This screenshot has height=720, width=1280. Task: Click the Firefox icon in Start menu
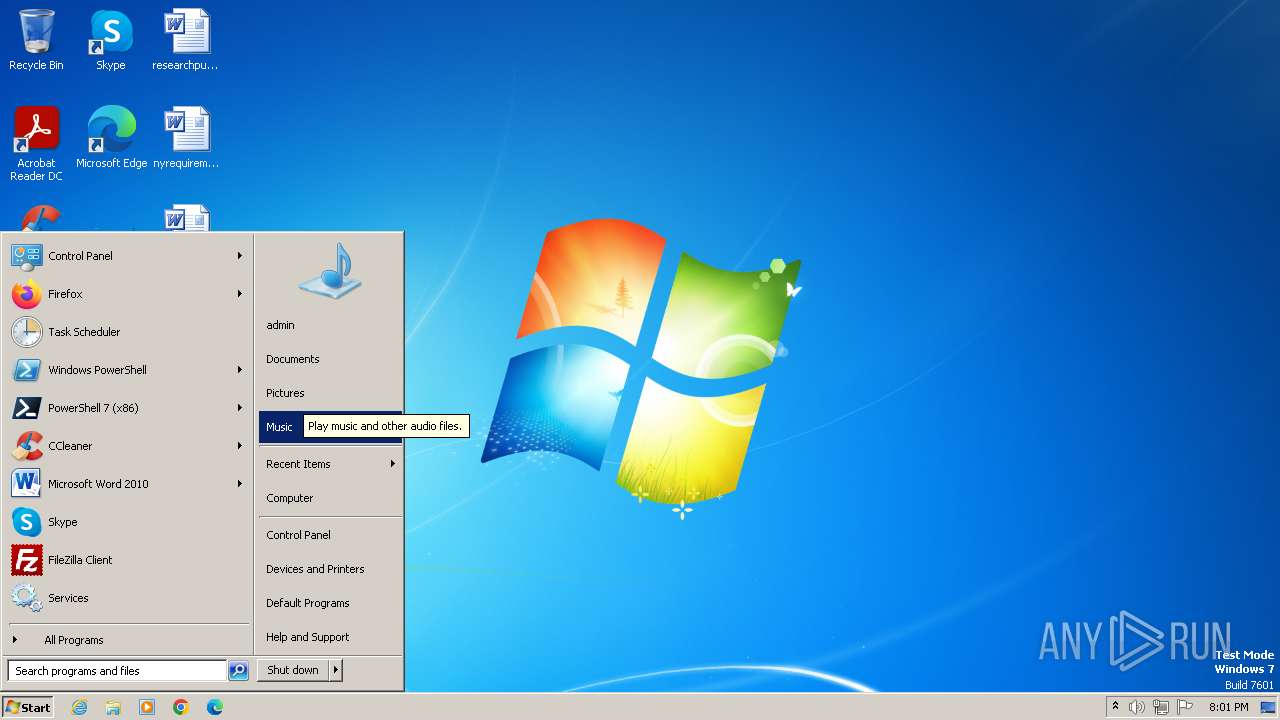coord(26,294)
